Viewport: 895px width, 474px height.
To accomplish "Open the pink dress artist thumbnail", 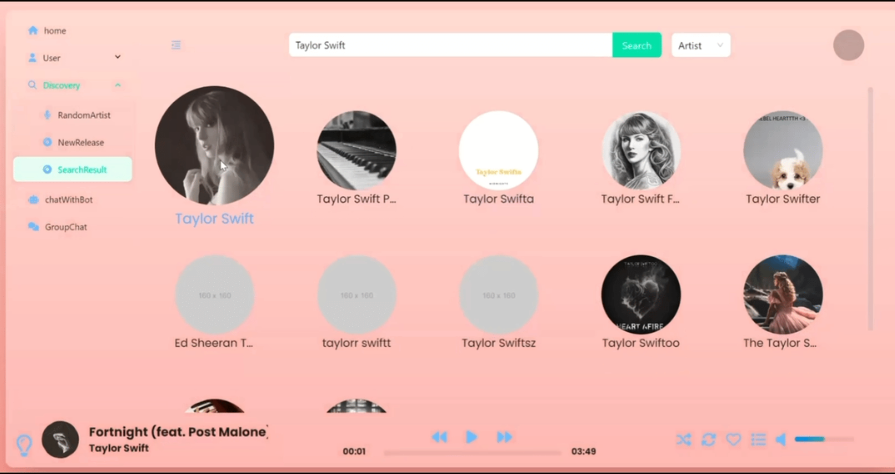I will (x=783, y=295).
